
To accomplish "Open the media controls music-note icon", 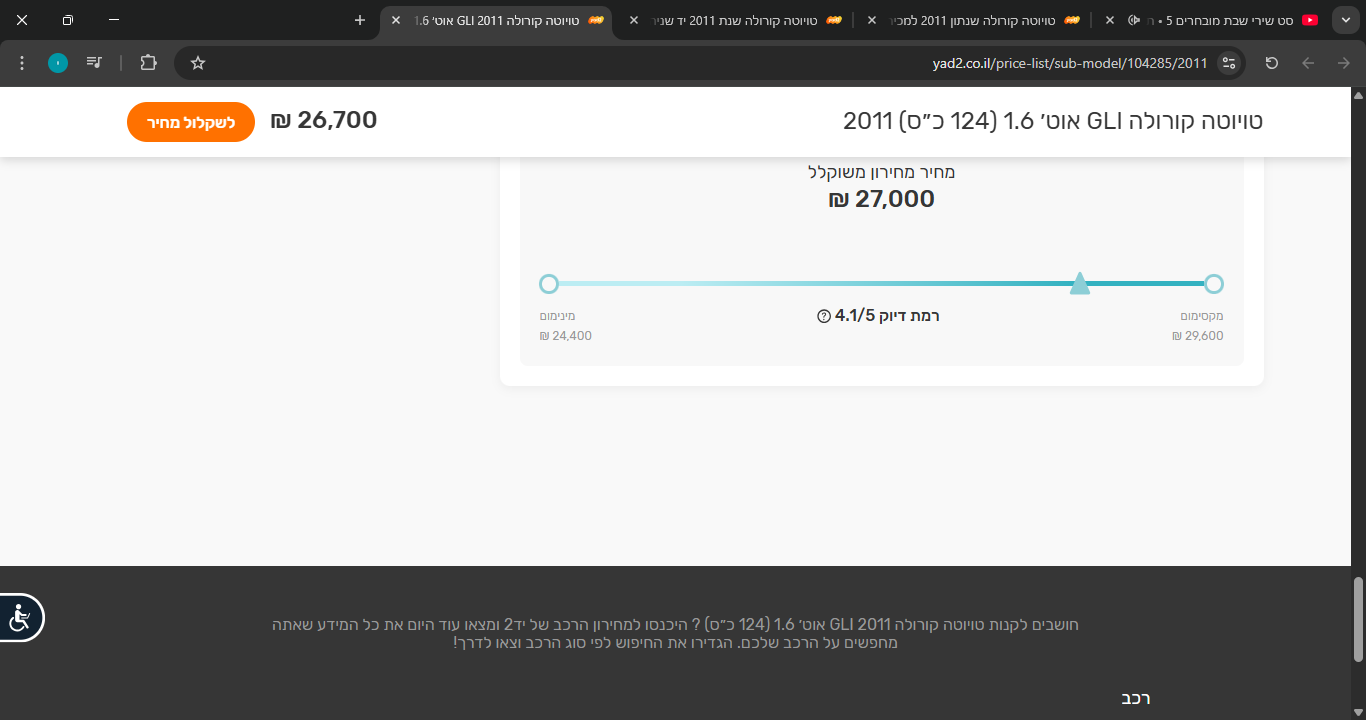I will click(x=94, y=63).
